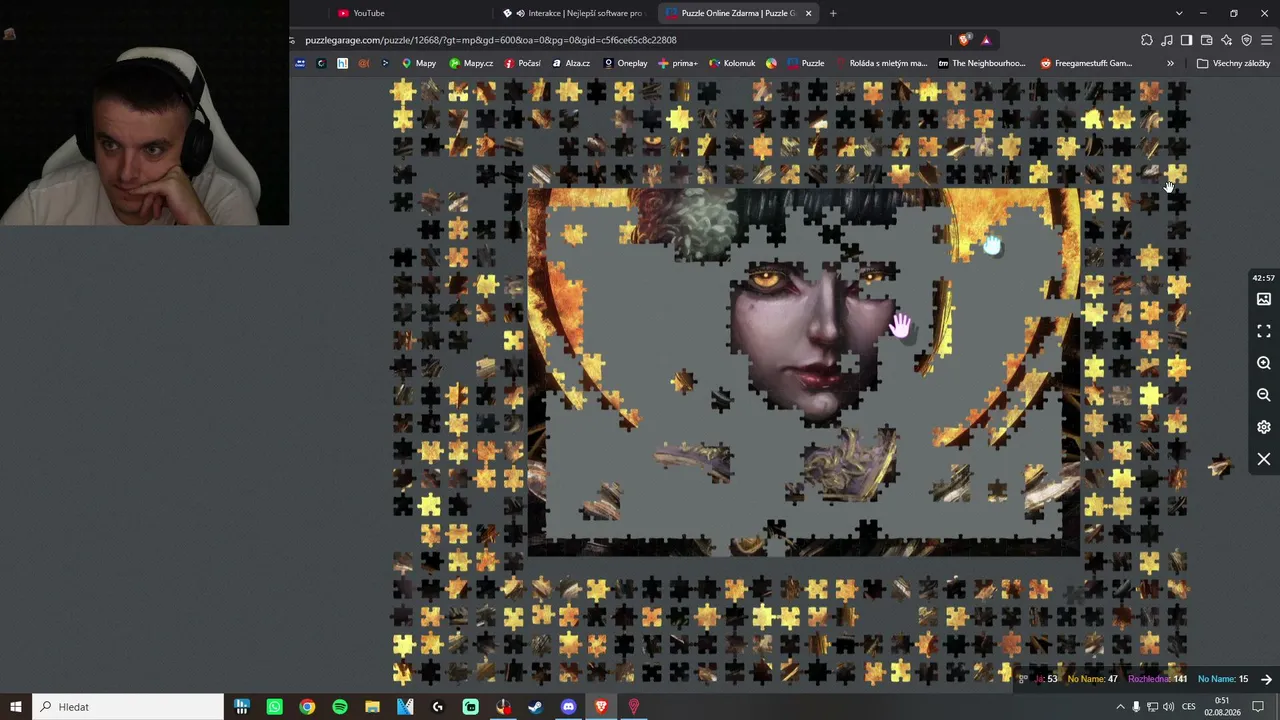Open the Windows notification center
Viewport: 1280px width, 720px height.
point(1259,707)
